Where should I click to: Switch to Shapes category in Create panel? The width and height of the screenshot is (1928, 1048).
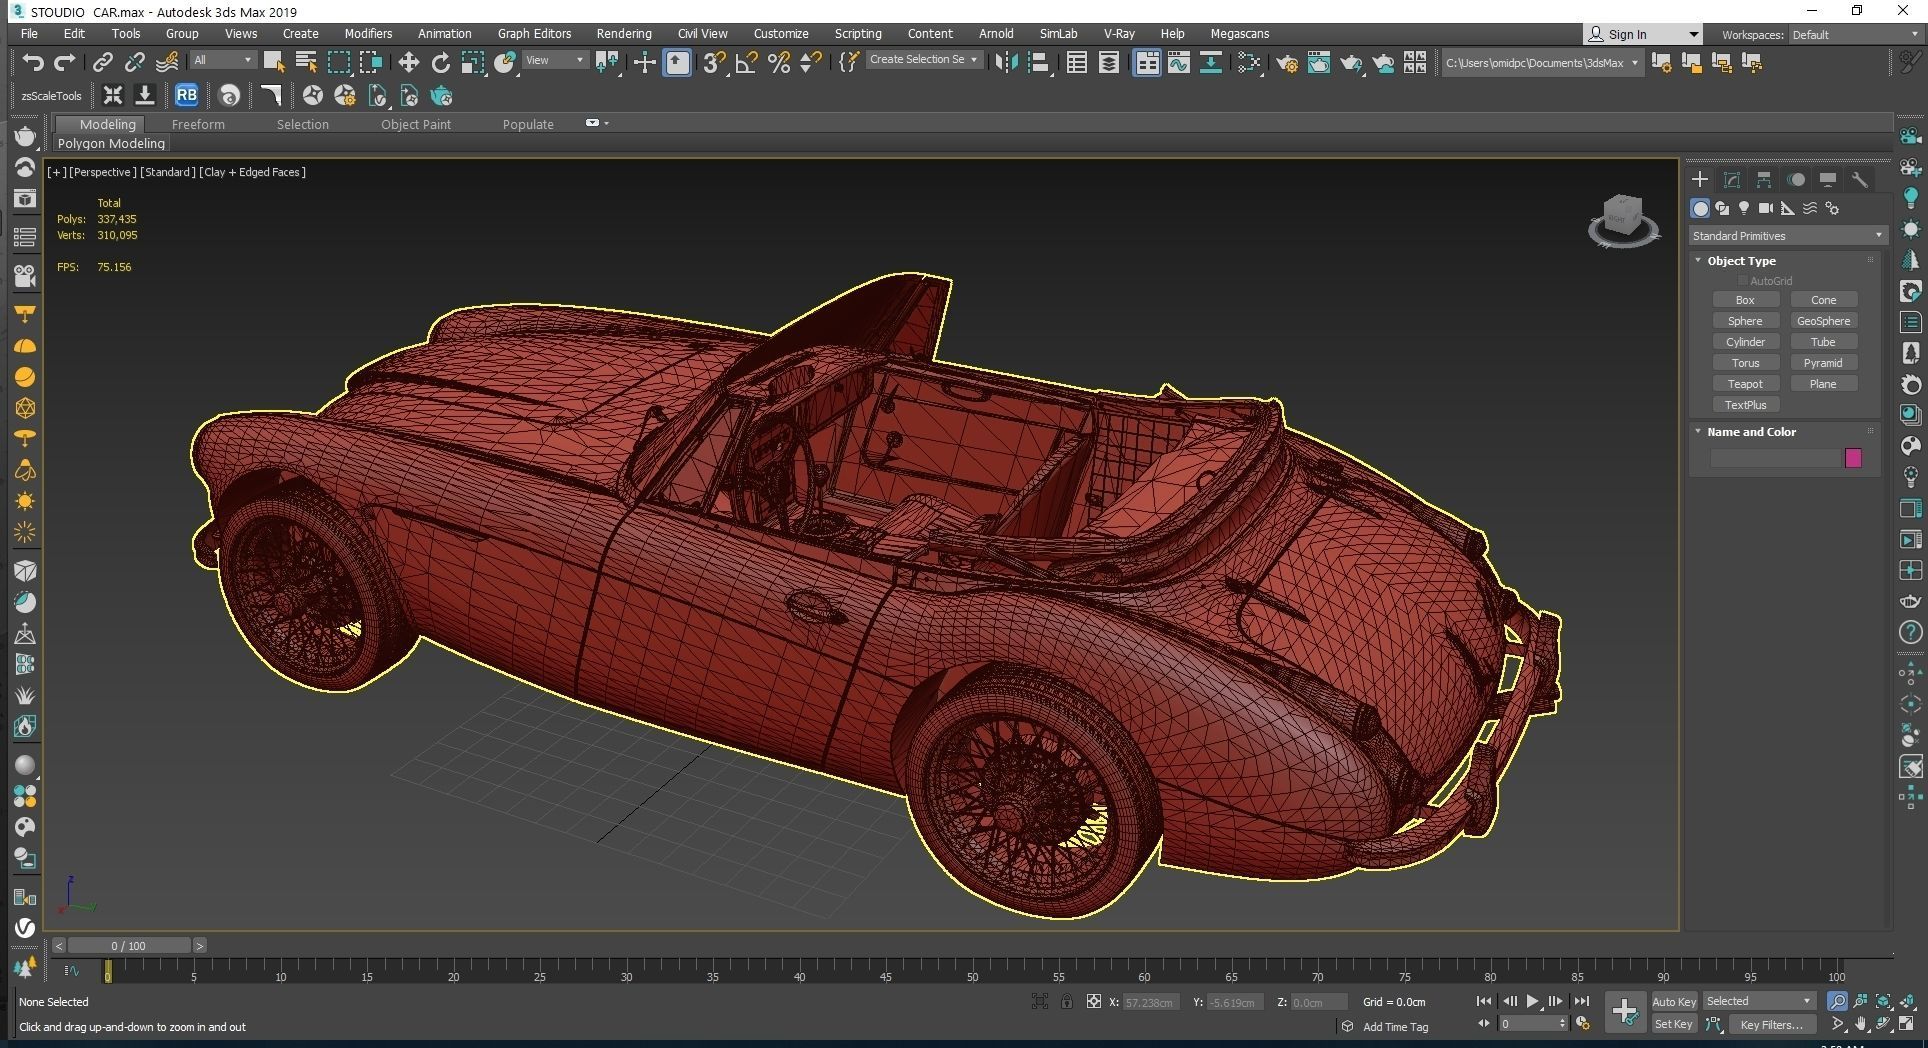click(1722, 208)
